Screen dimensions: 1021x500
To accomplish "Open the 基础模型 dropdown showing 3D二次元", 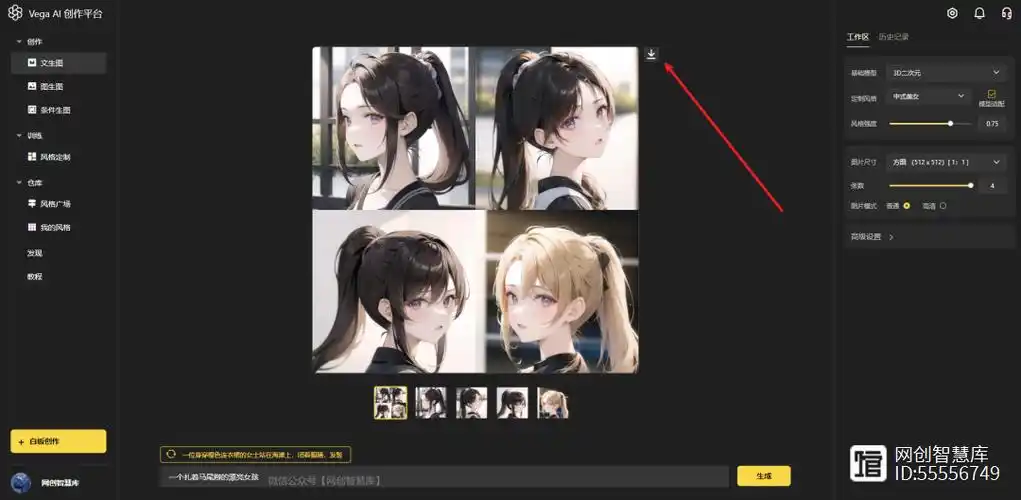I will [x=946, y=72].
